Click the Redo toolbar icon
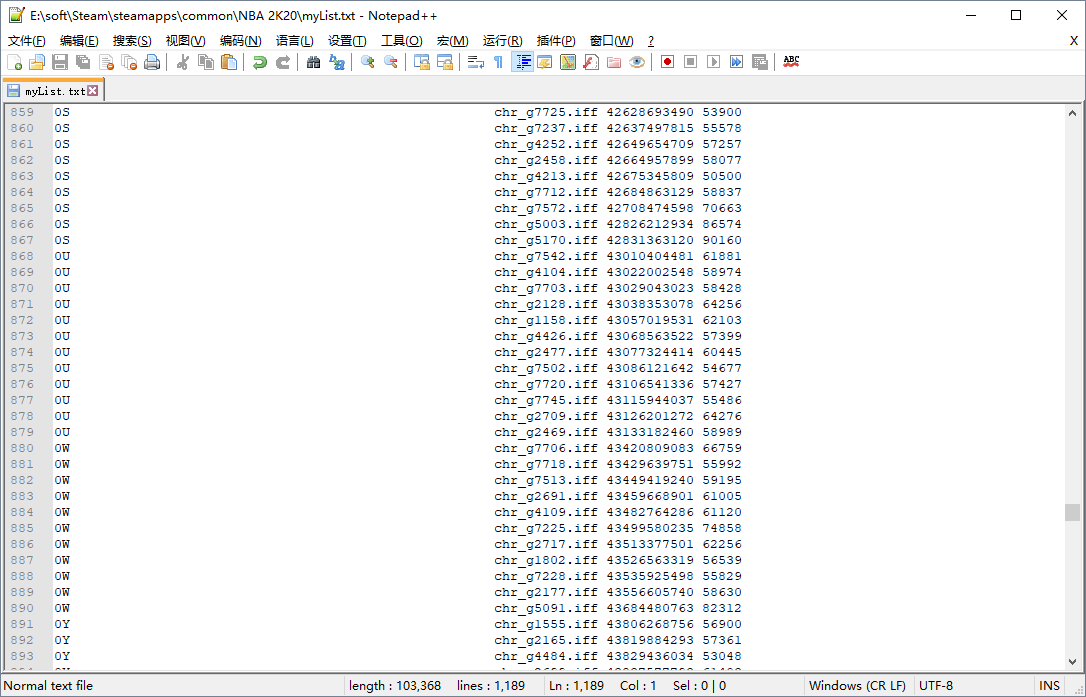 tap(283, 62)
